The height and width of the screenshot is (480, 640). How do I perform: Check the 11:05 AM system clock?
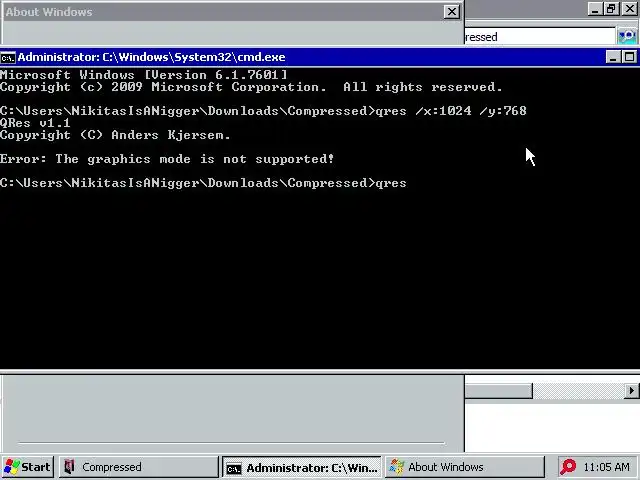tap(606, 467)
